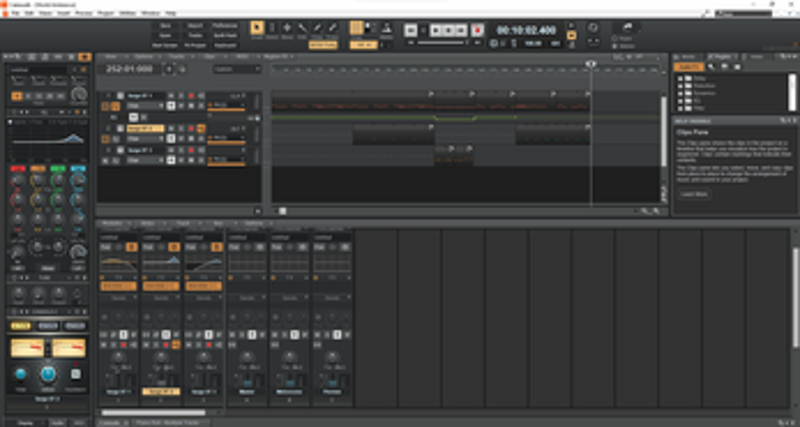Arm record on the highlighted second track
Viewport: 800px width, 427px height.
point(191,129)
